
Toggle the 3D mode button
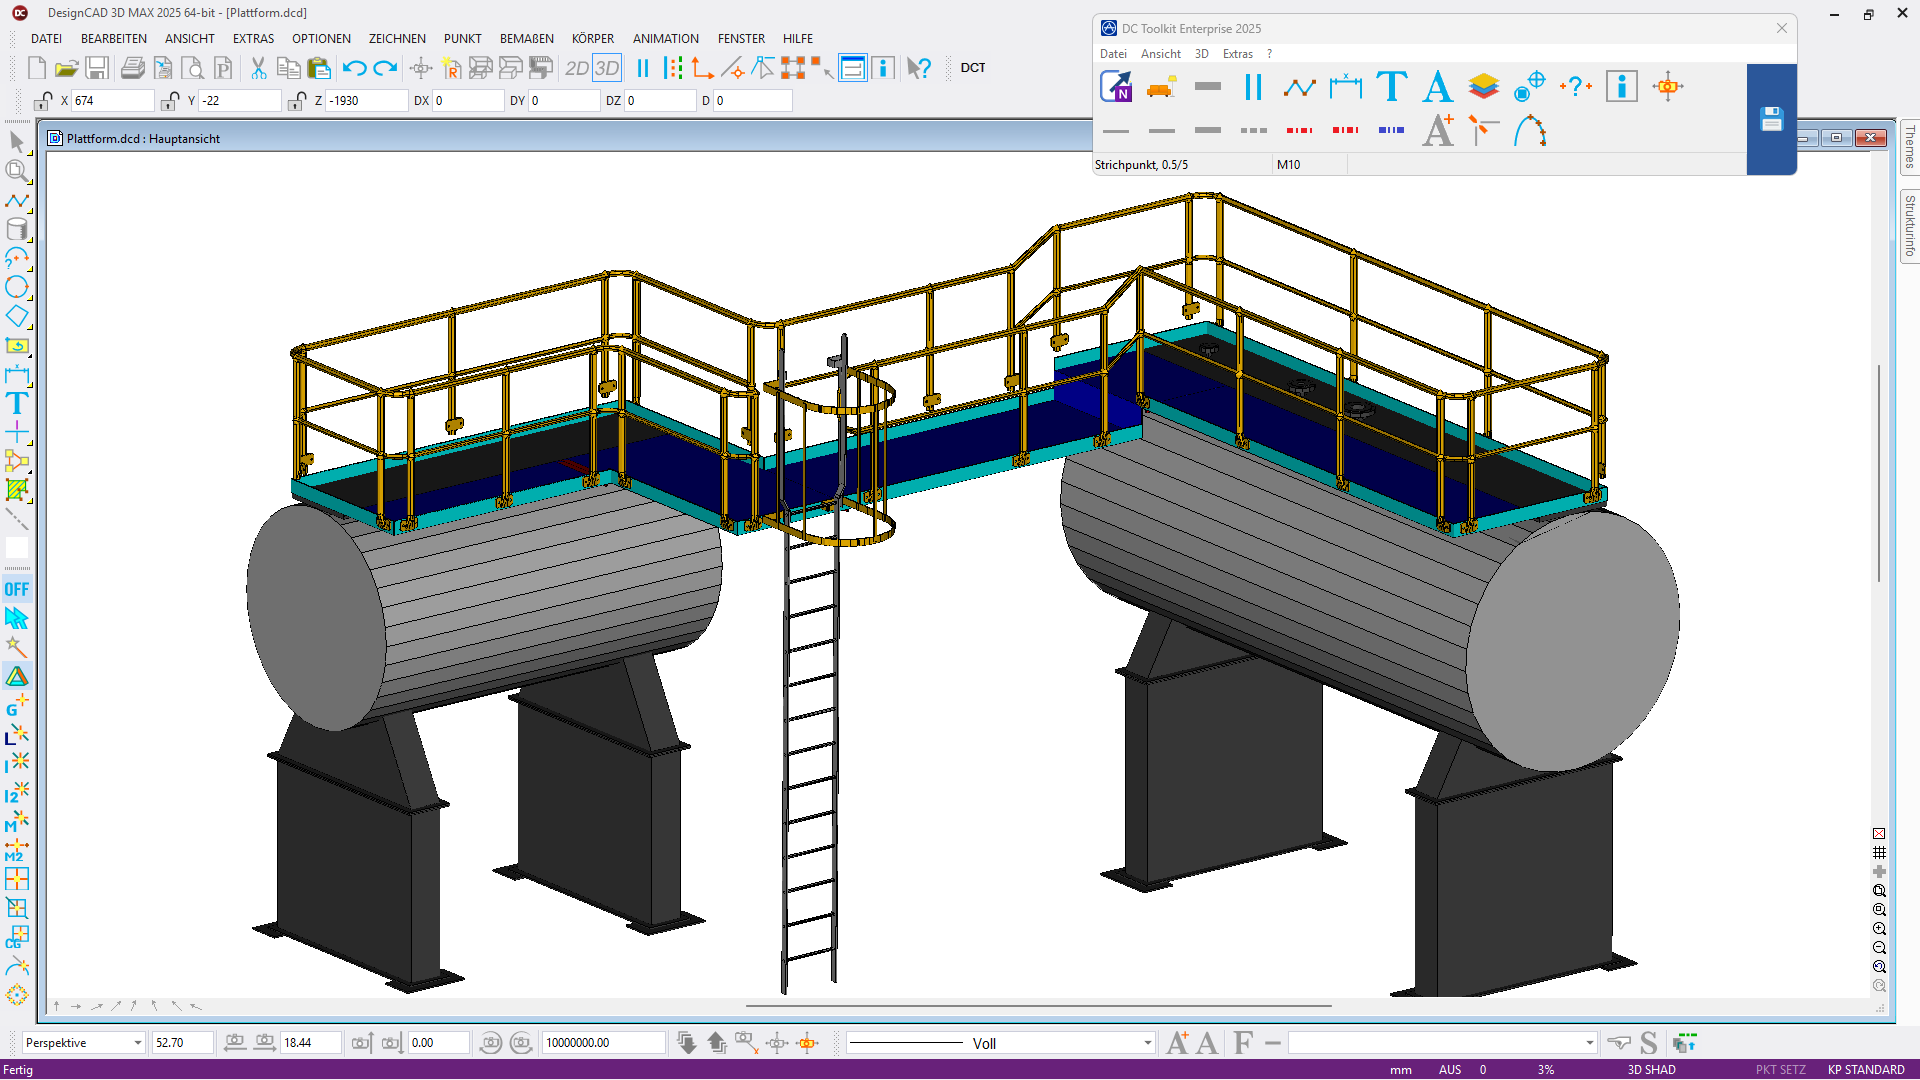click(607, 68)
